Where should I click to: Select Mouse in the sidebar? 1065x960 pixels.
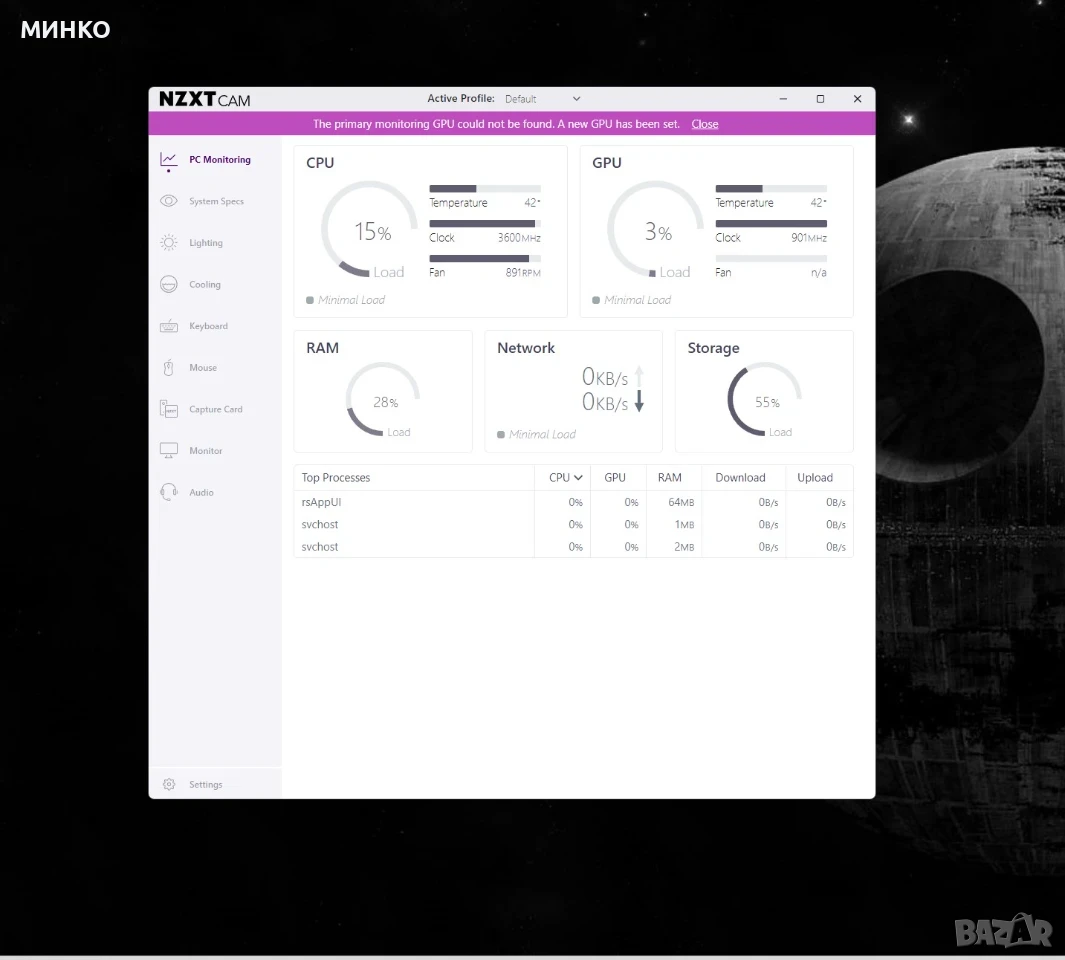coord(203,368)
